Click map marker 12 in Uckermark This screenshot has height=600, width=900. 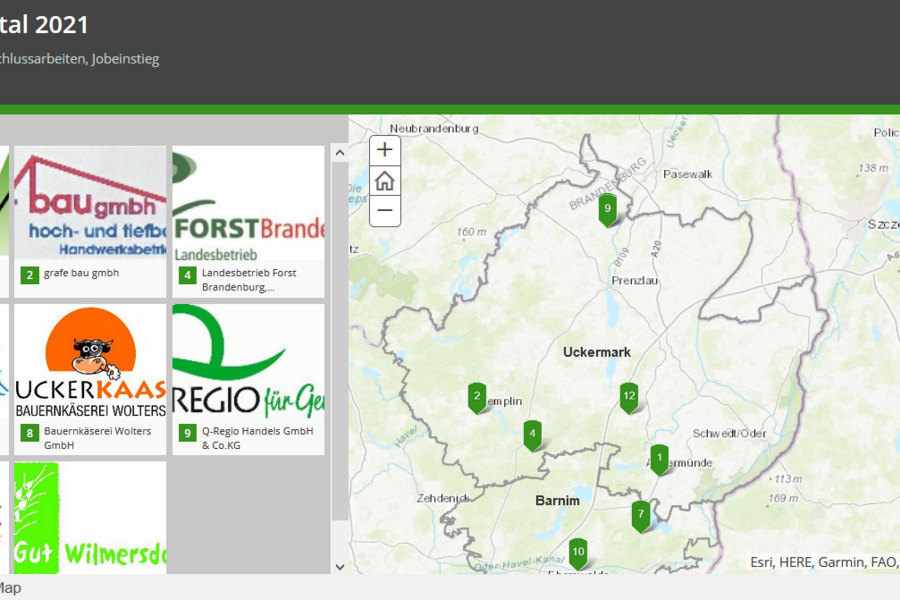(x=629, y=396)
